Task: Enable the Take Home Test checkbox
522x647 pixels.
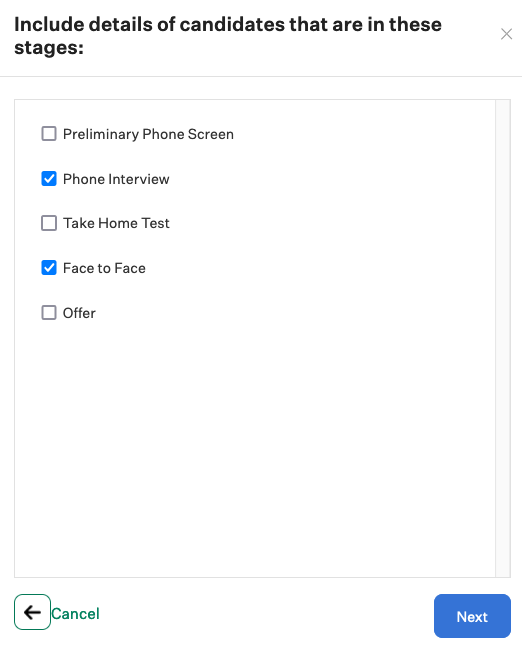Action: [x=49, y=223]
